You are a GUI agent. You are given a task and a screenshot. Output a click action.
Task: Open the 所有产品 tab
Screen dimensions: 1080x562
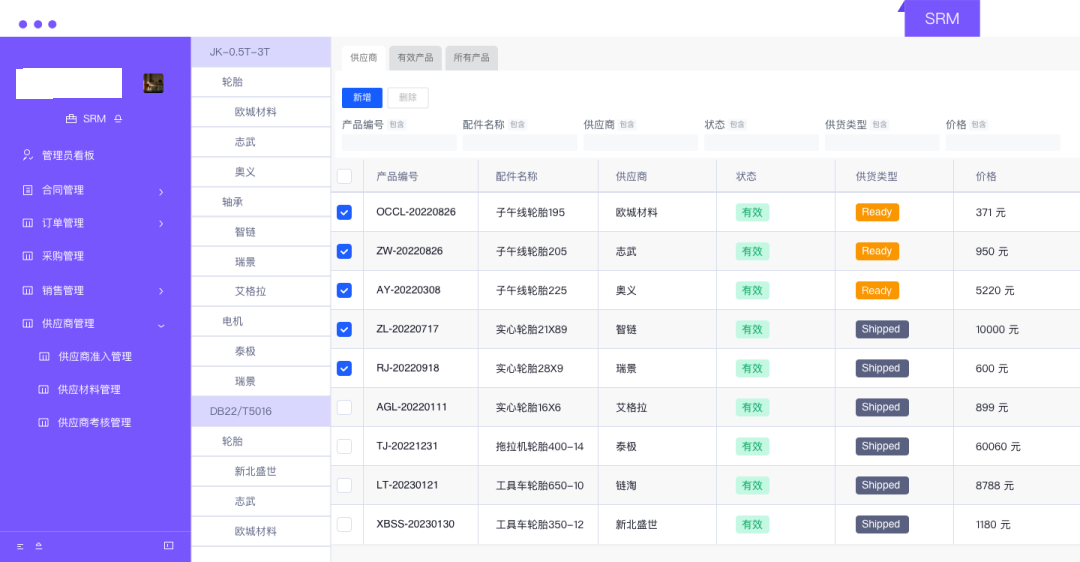click(x=471, y=58)
